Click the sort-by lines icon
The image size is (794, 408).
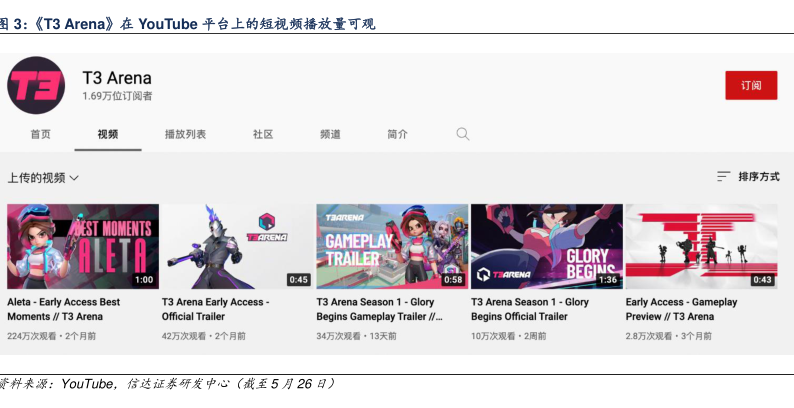(x=724, y=177)
